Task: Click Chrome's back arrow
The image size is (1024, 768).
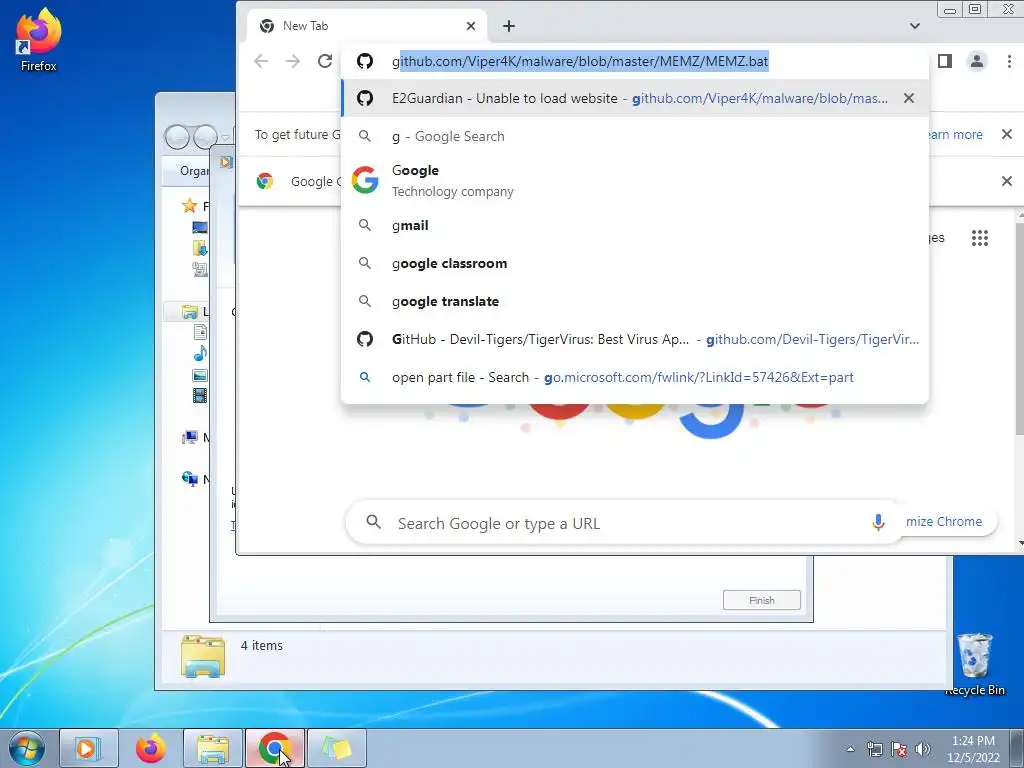Action: 261,61
